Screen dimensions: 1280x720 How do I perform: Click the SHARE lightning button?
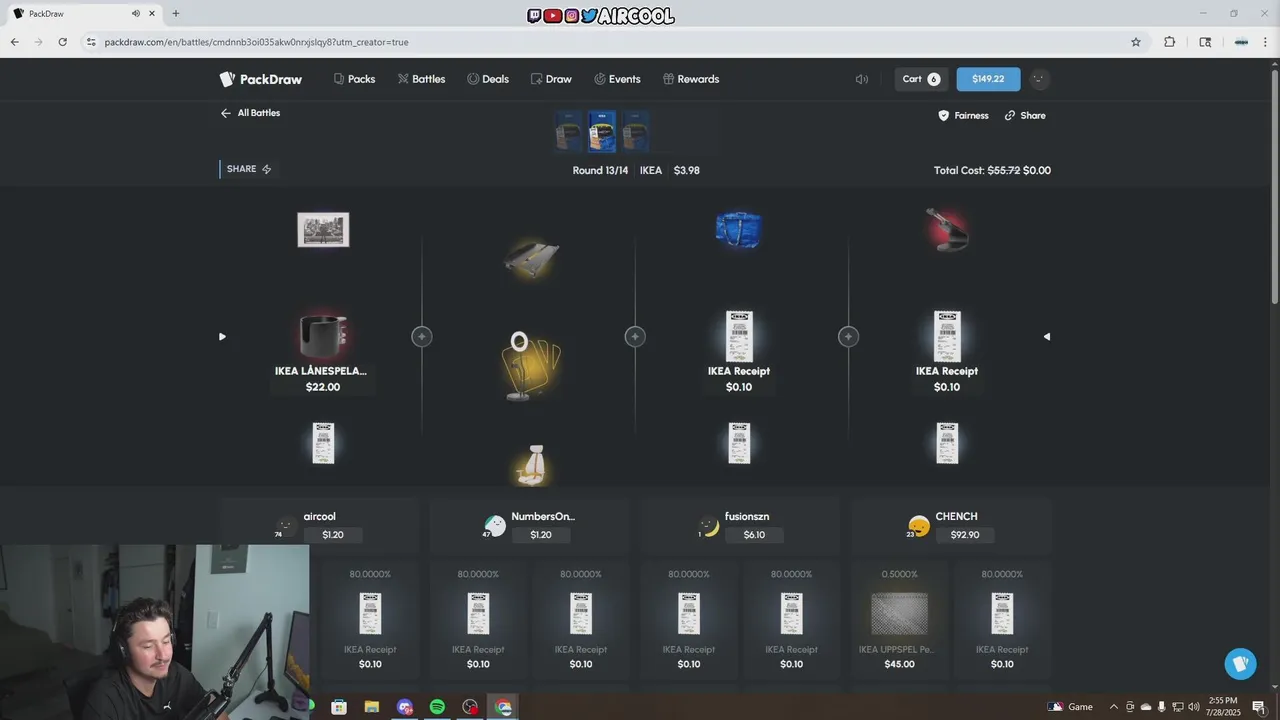coord(249,169)
